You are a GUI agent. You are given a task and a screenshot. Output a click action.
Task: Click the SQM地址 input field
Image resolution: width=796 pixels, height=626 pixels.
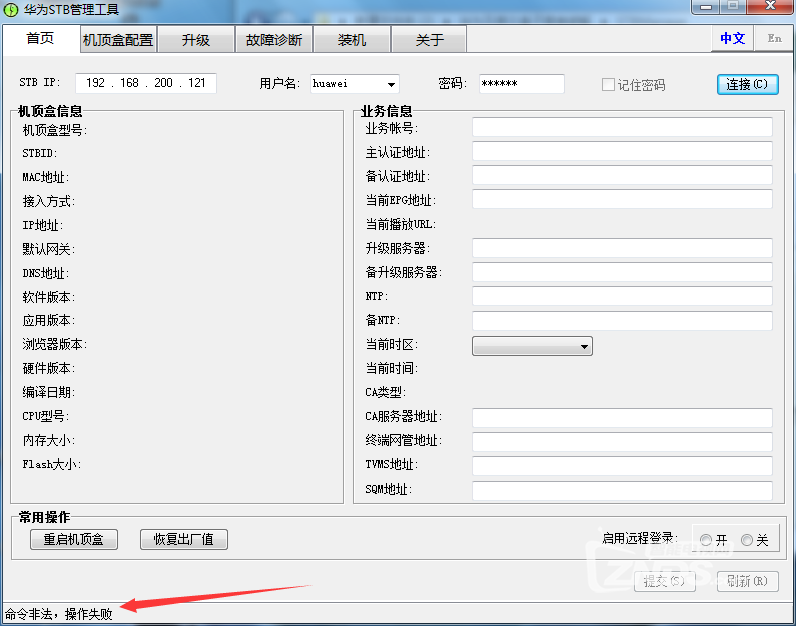[622, 490]
